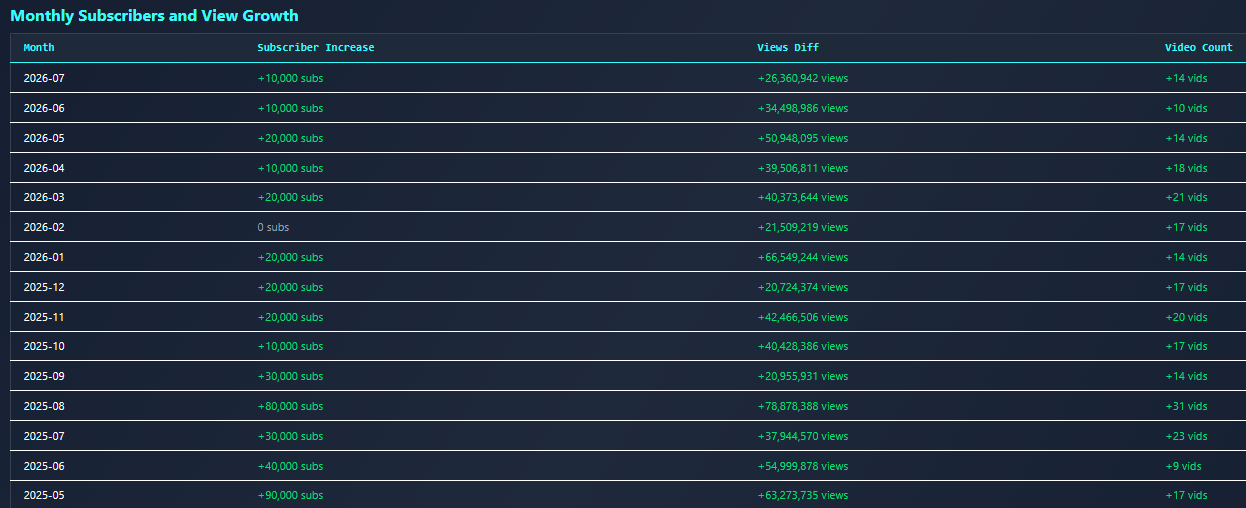Click the +26,360,942 views value
The image size is (1246, 508).
point(803,78)
